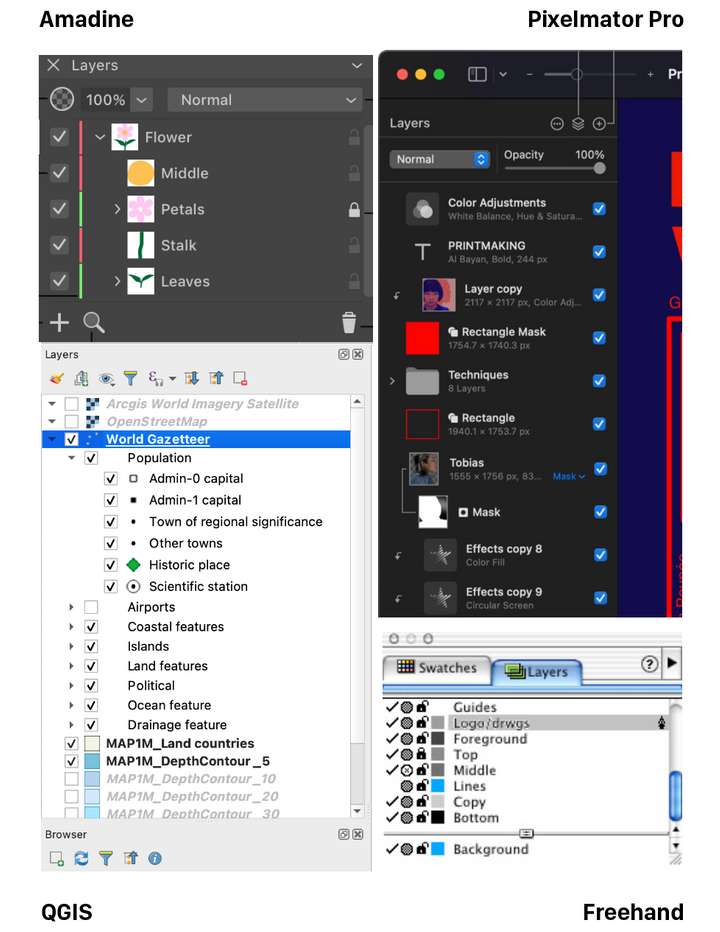Toggle lock icon on Freehand Top layer
This screenshot has width=720, height=932.
point(422,754)
